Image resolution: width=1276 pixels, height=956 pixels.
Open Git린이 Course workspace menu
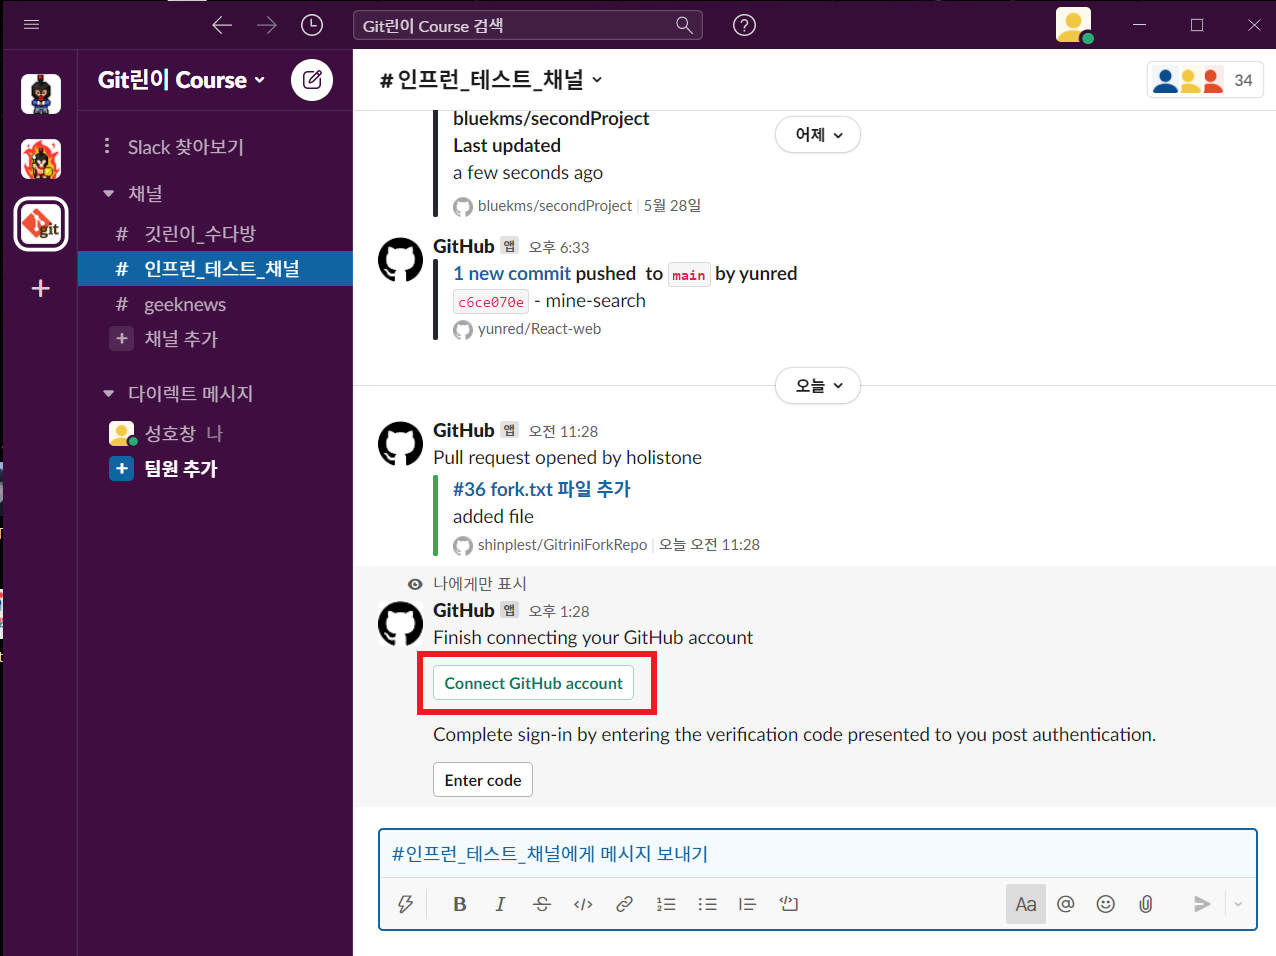click(182, 80)
